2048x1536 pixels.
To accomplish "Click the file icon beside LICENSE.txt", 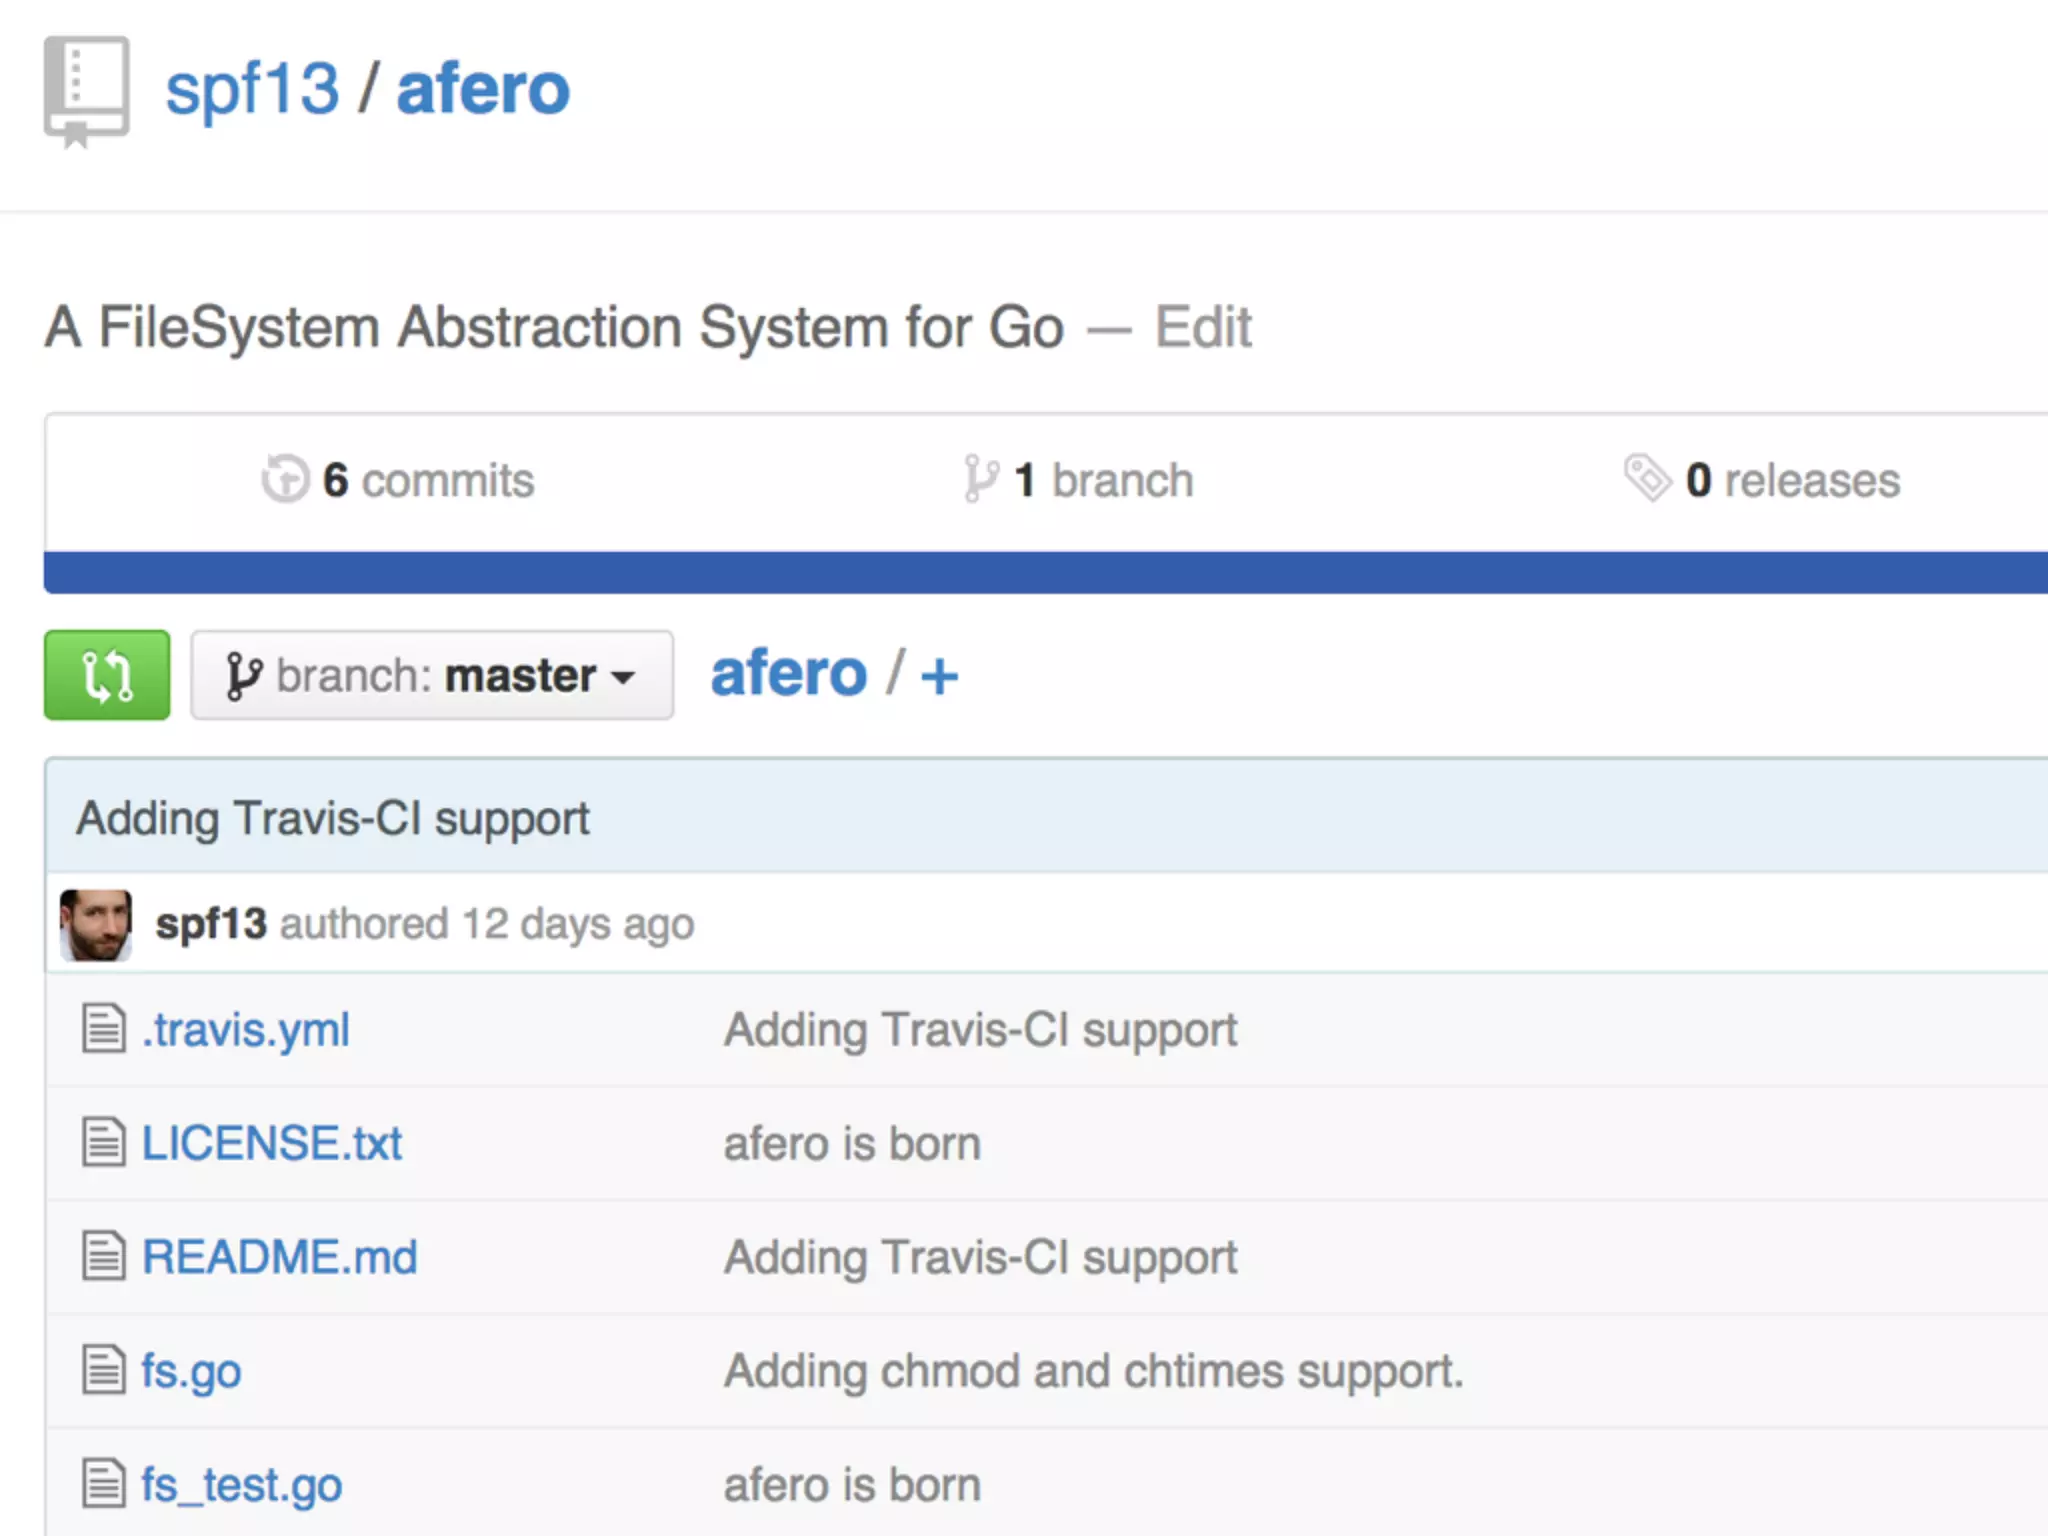I will pos(103,1143).
